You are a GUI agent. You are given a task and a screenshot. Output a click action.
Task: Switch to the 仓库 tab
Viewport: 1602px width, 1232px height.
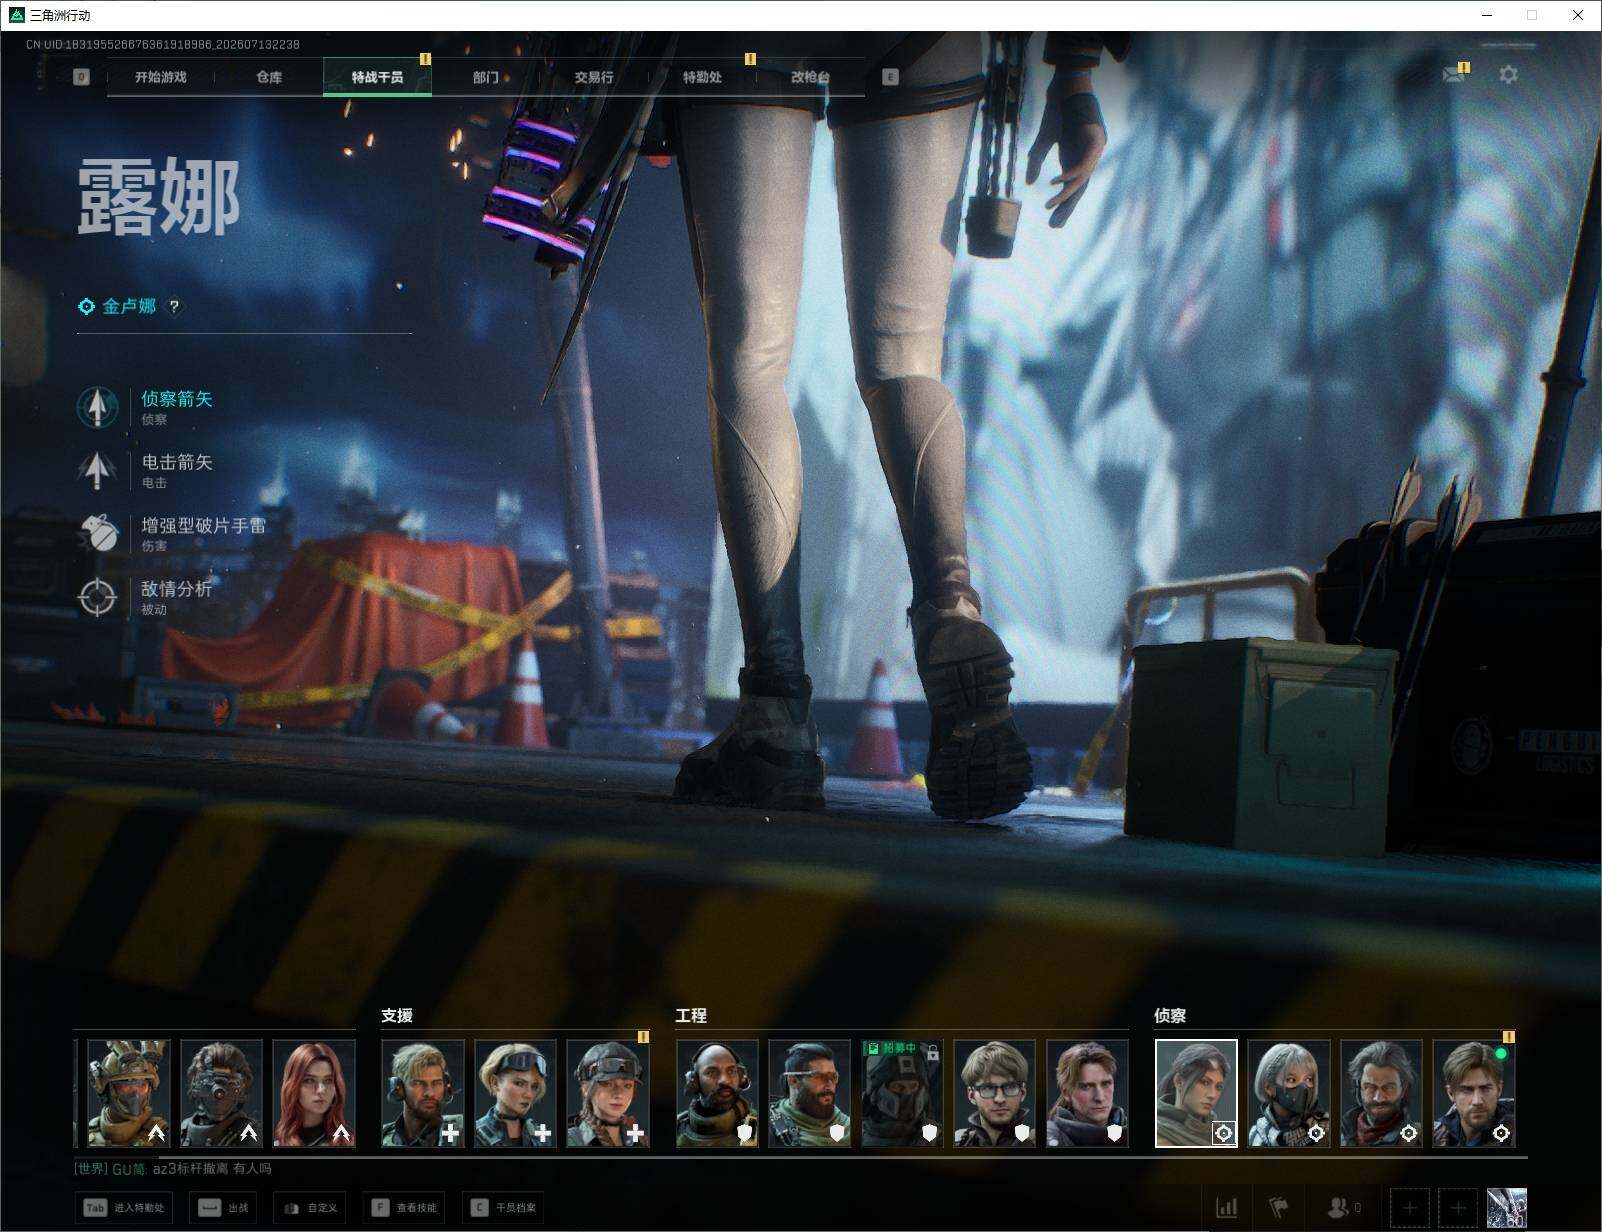pos(269,77)
